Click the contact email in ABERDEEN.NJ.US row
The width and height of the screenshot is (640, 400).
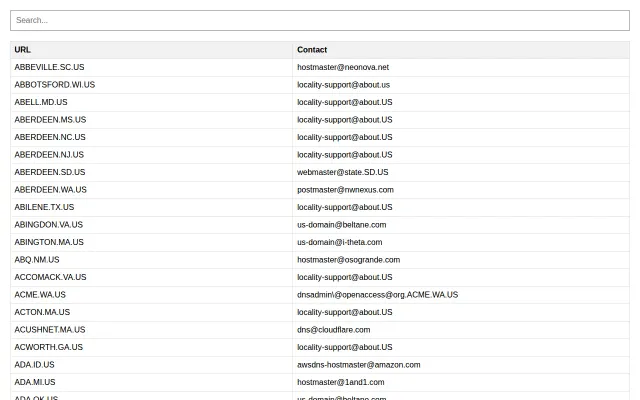[x=344, y=155]
